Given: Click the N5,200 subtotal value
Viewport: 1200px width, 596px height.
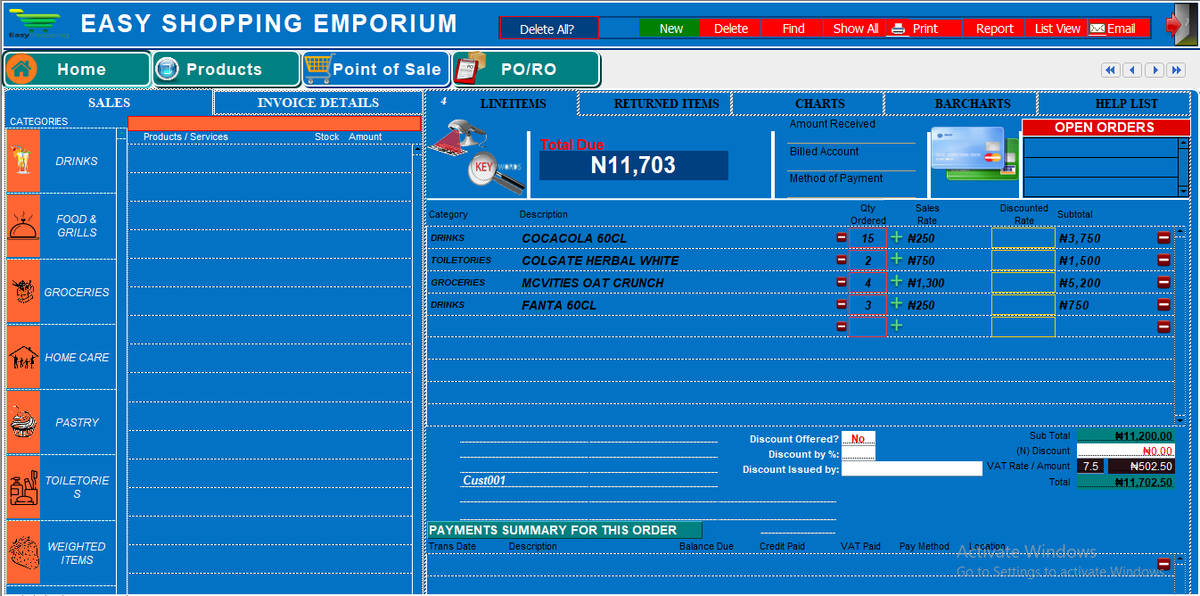Looking at the screenshot, I should pyautogui.click(x=1080, y=283).
